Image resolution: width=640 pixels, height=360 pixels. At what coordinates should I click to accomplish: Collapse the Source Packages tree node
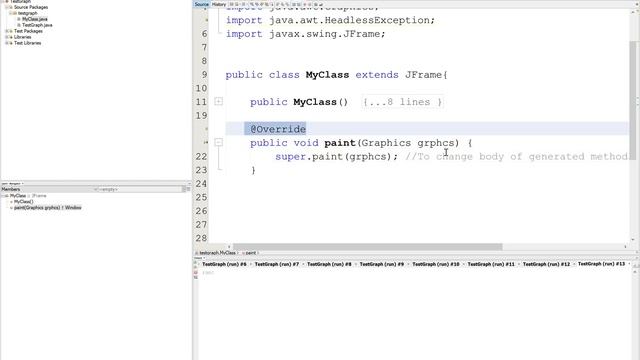pos(6,7)
